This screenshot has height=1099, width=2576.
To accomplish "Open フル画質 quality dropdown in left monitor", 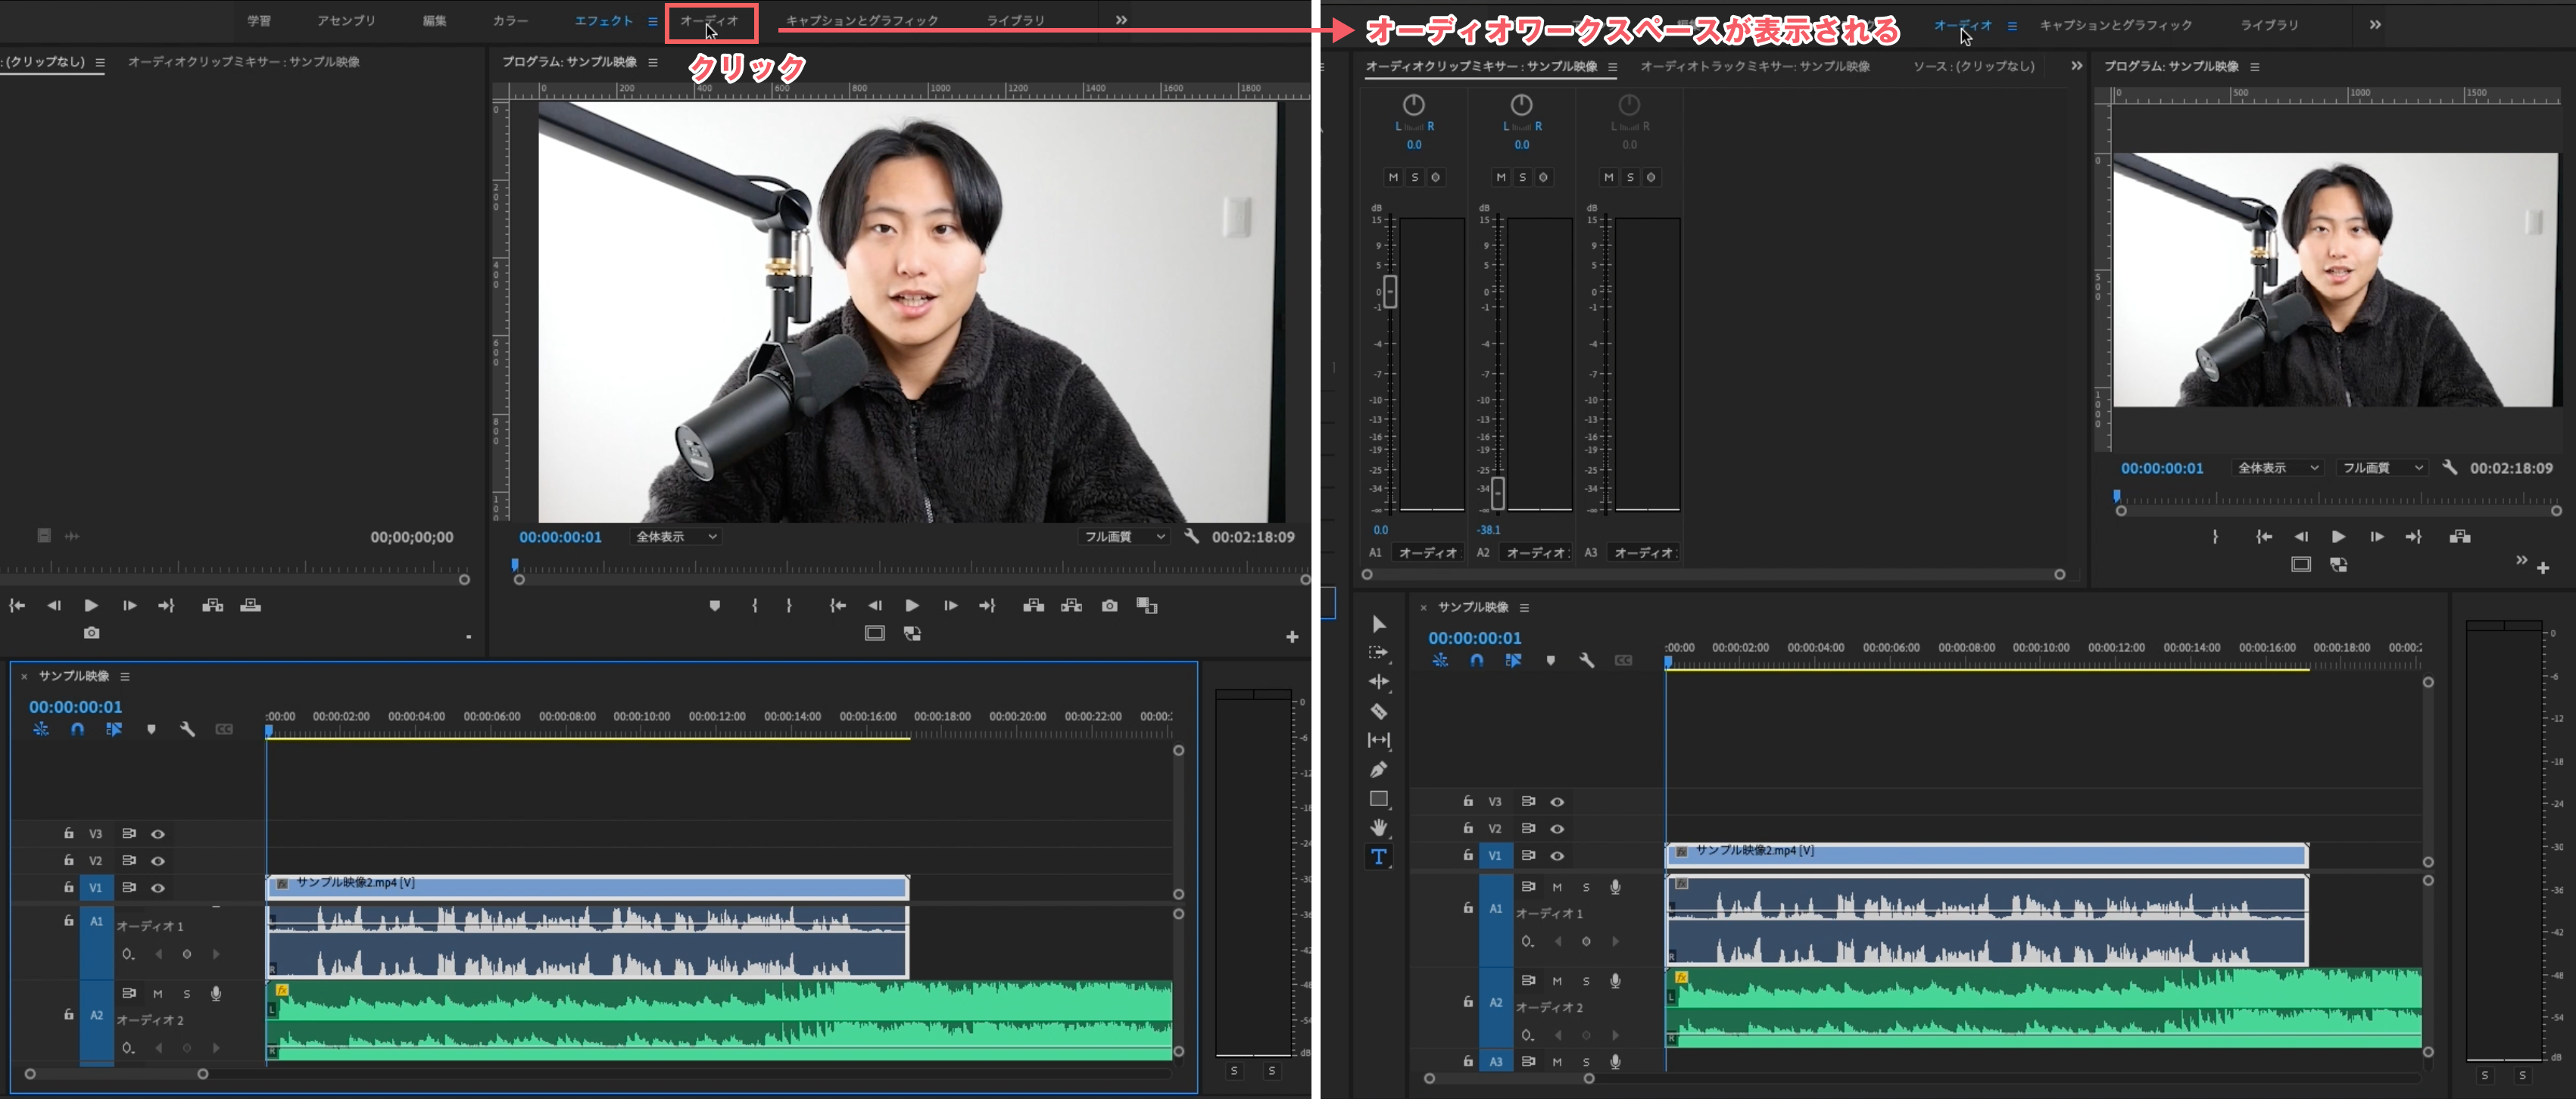I will click(x=1124, y=537).
